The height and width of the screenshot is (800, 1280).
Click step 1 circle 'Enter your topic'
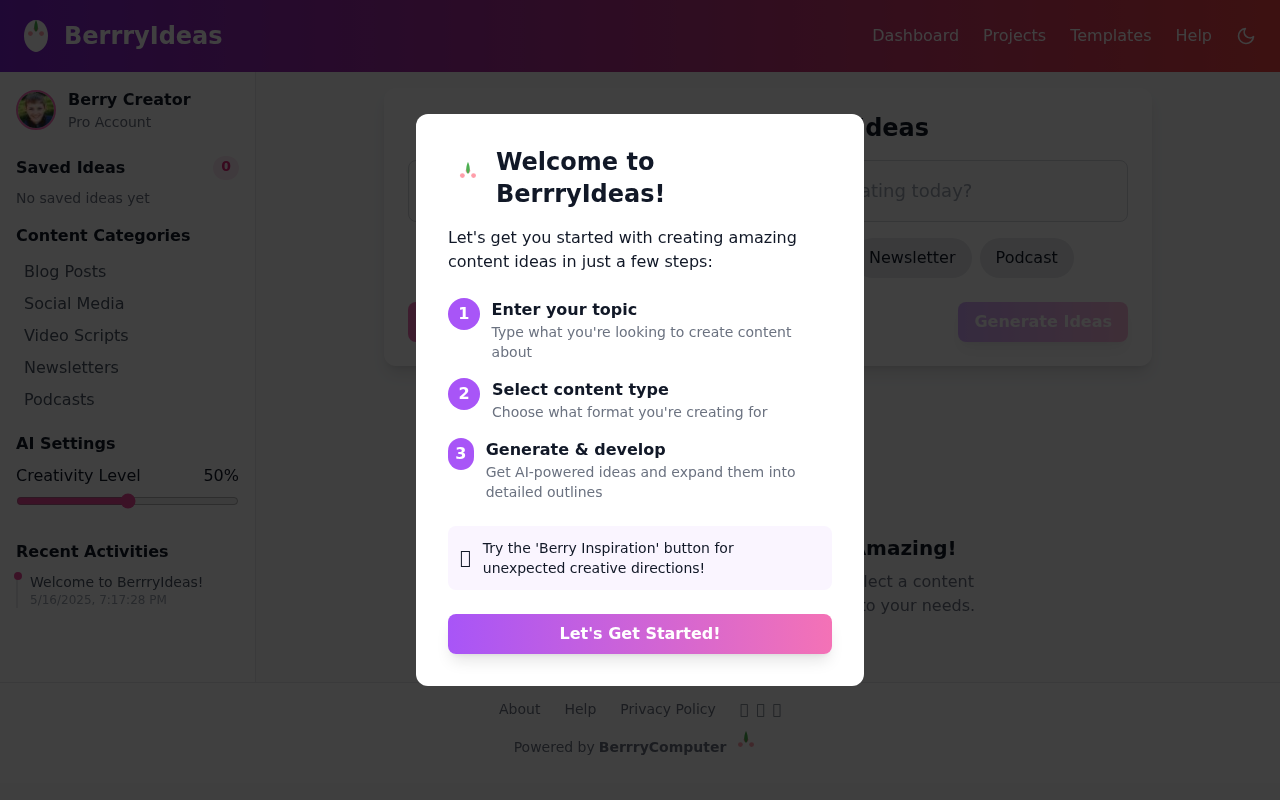coord(463,313)
